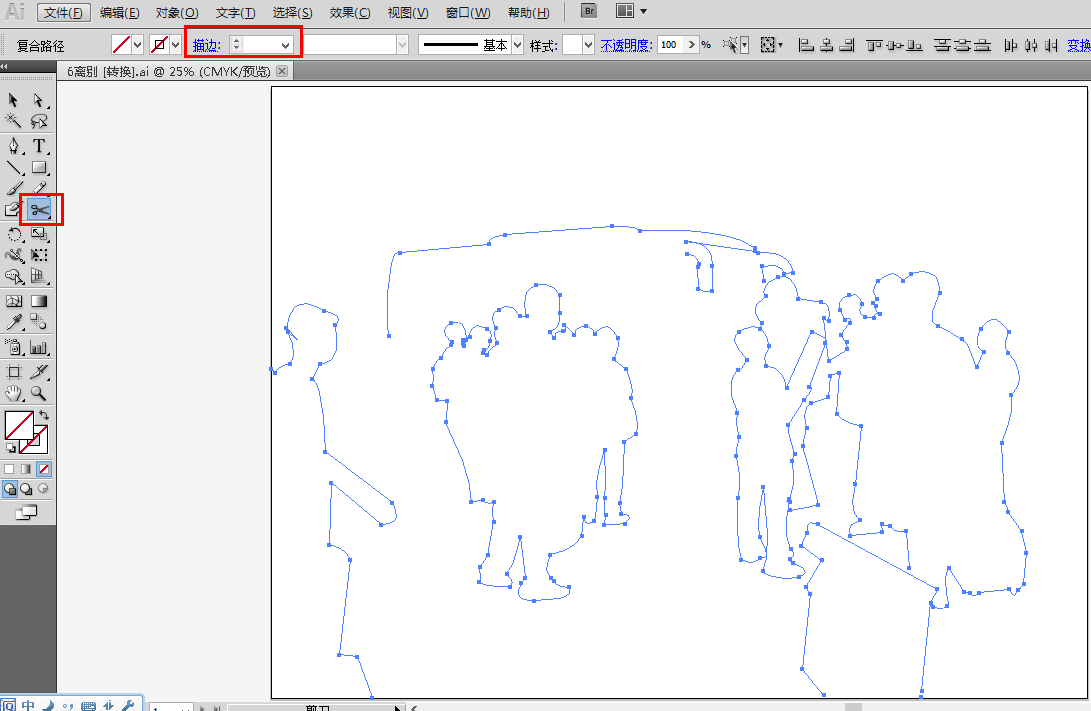The width and height of the screenshot is (1091, 711).
Task: Click the Fill color box in toolbox
Action: [19, 425]
